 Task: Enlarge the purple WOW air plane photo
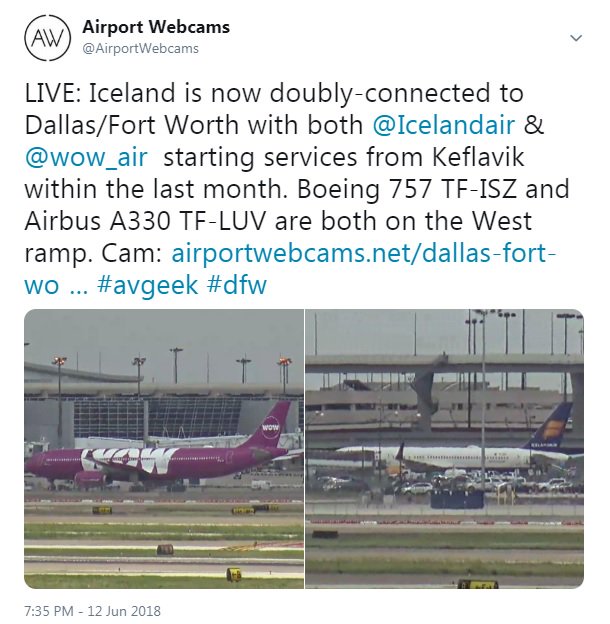(164, 448)
